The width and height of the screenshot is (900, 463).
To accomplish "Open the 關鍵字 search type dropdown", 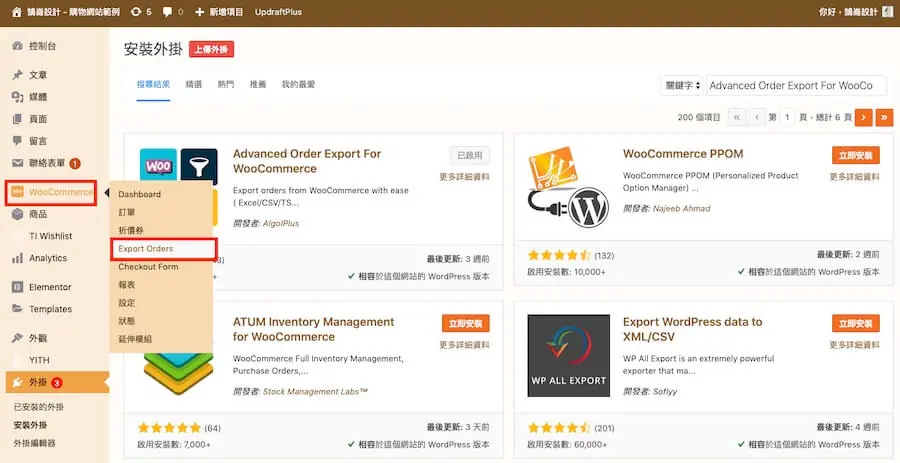I will click(681, 85).
